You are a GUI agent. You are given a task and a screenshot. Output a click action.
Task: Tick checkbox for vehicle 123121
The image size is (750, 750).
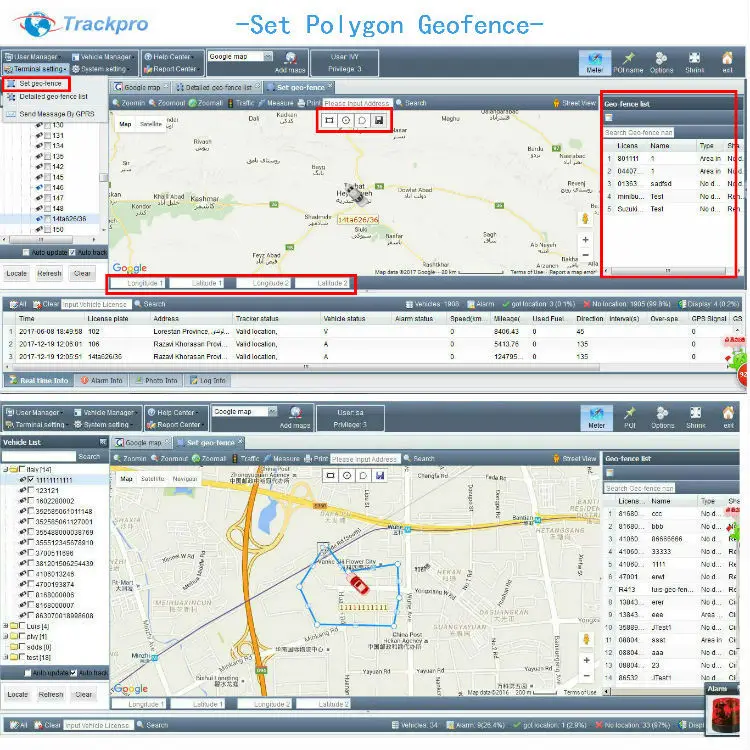31,490
